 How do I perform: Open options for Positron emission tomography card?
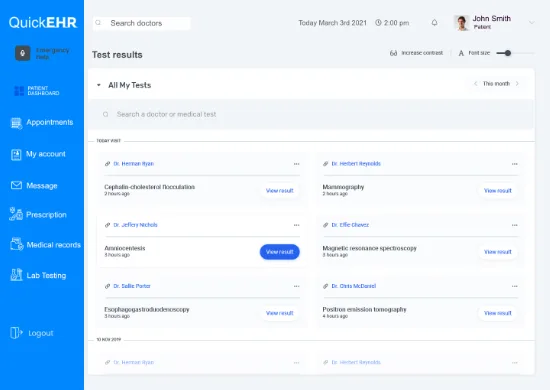(x=515, y=286)
